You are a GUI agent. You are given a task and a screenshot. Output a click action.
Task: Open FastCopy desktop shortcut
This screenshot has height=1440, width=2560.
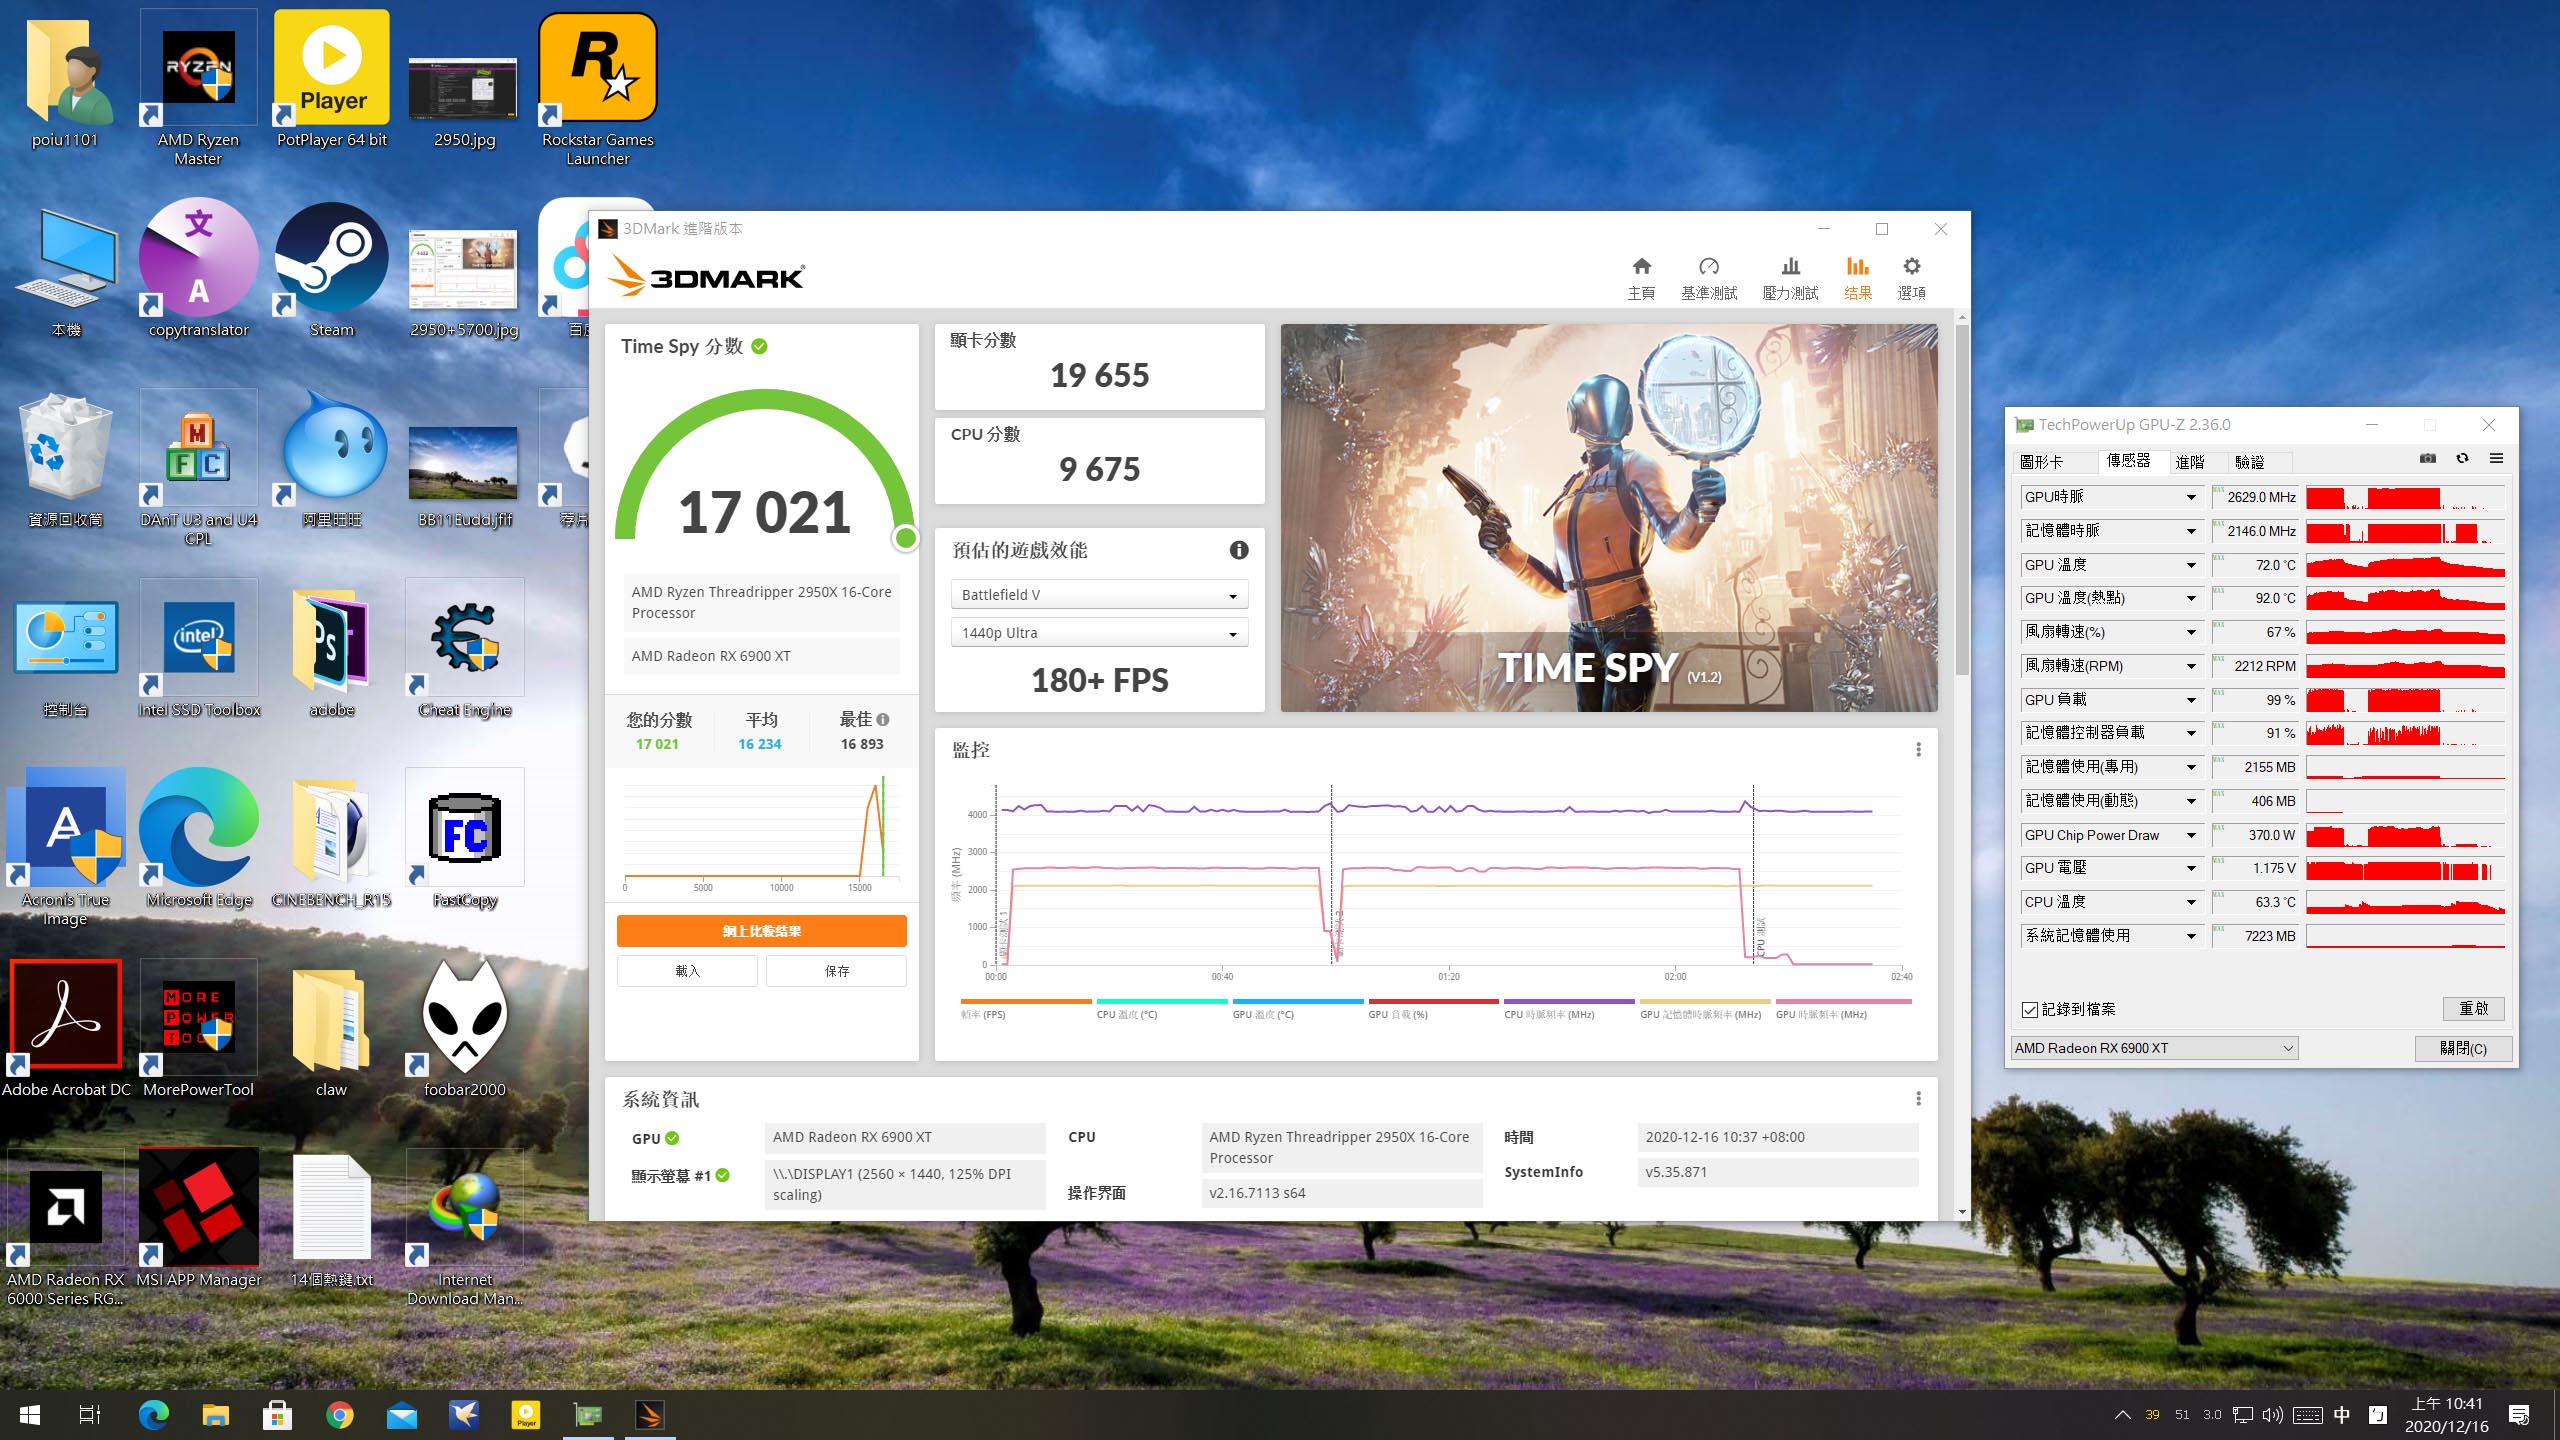pos(465,840)
